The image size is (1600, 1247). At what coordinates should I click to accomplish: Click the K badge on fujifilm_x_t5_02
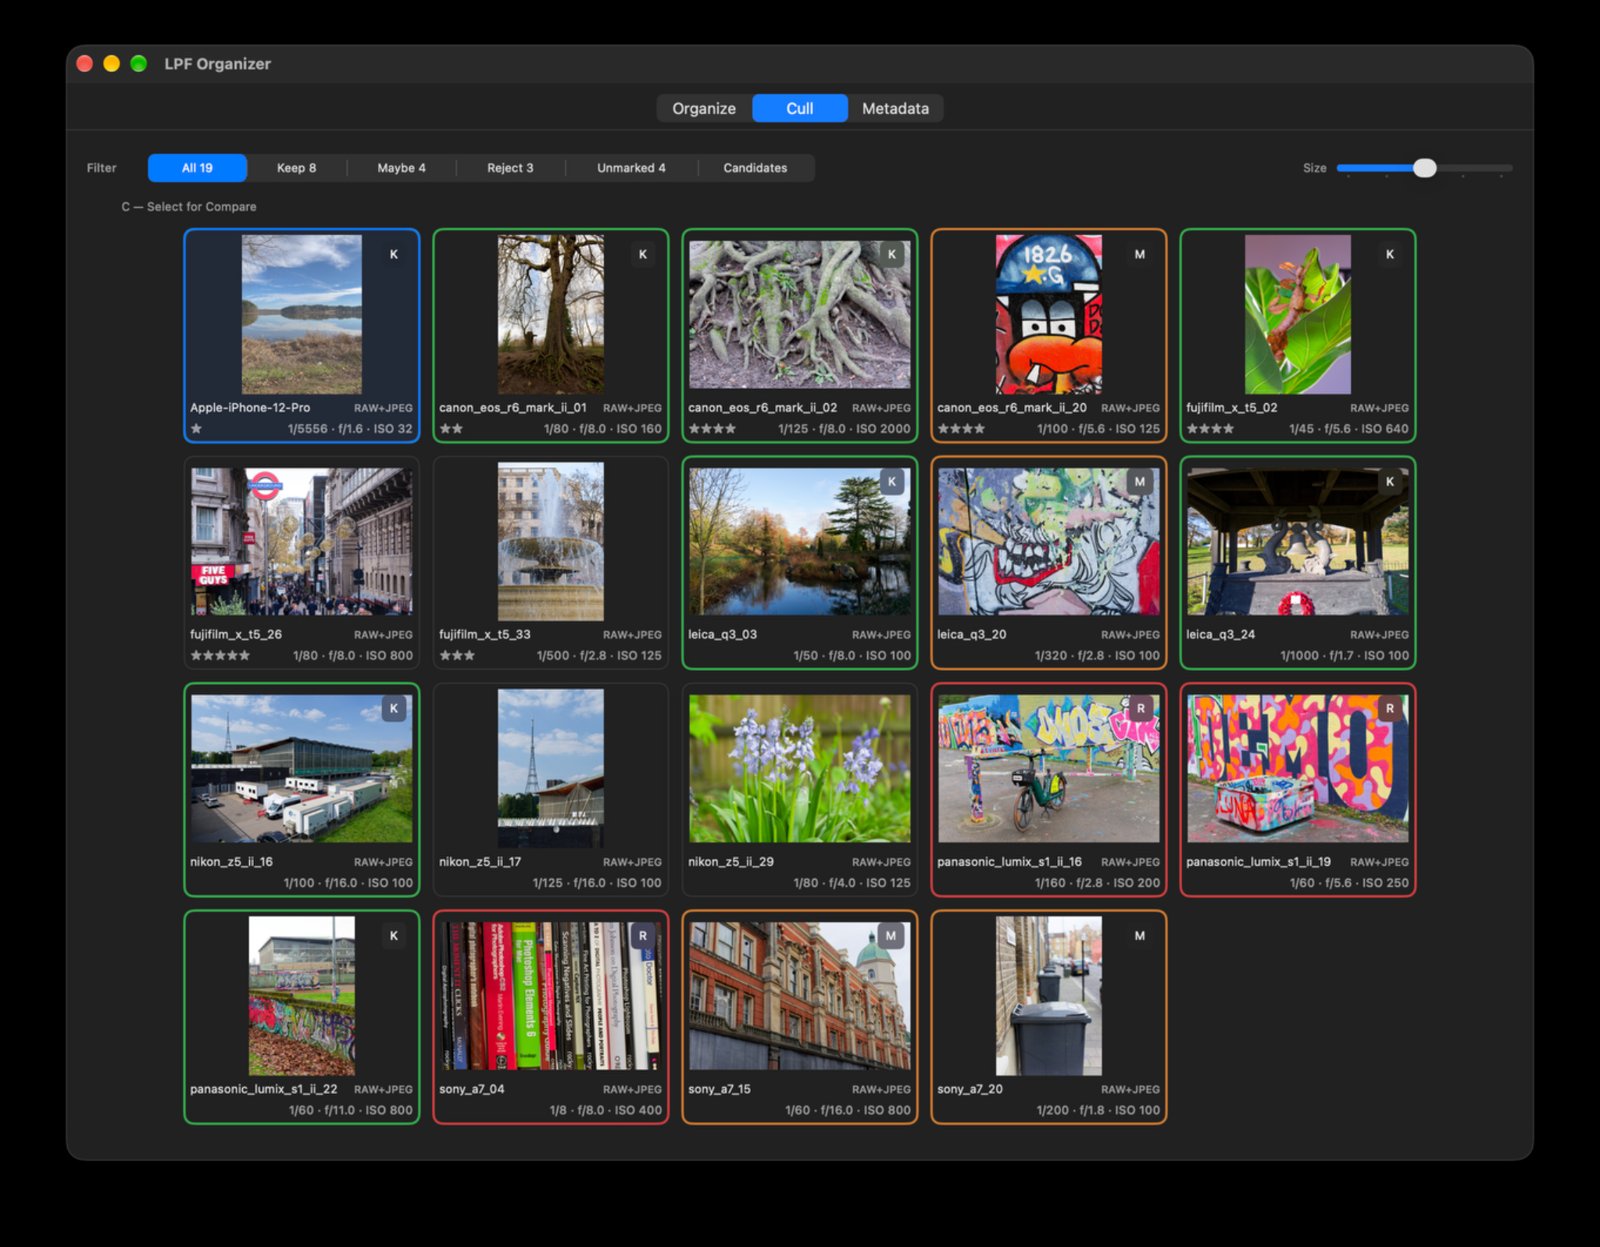coord(1390,254)
